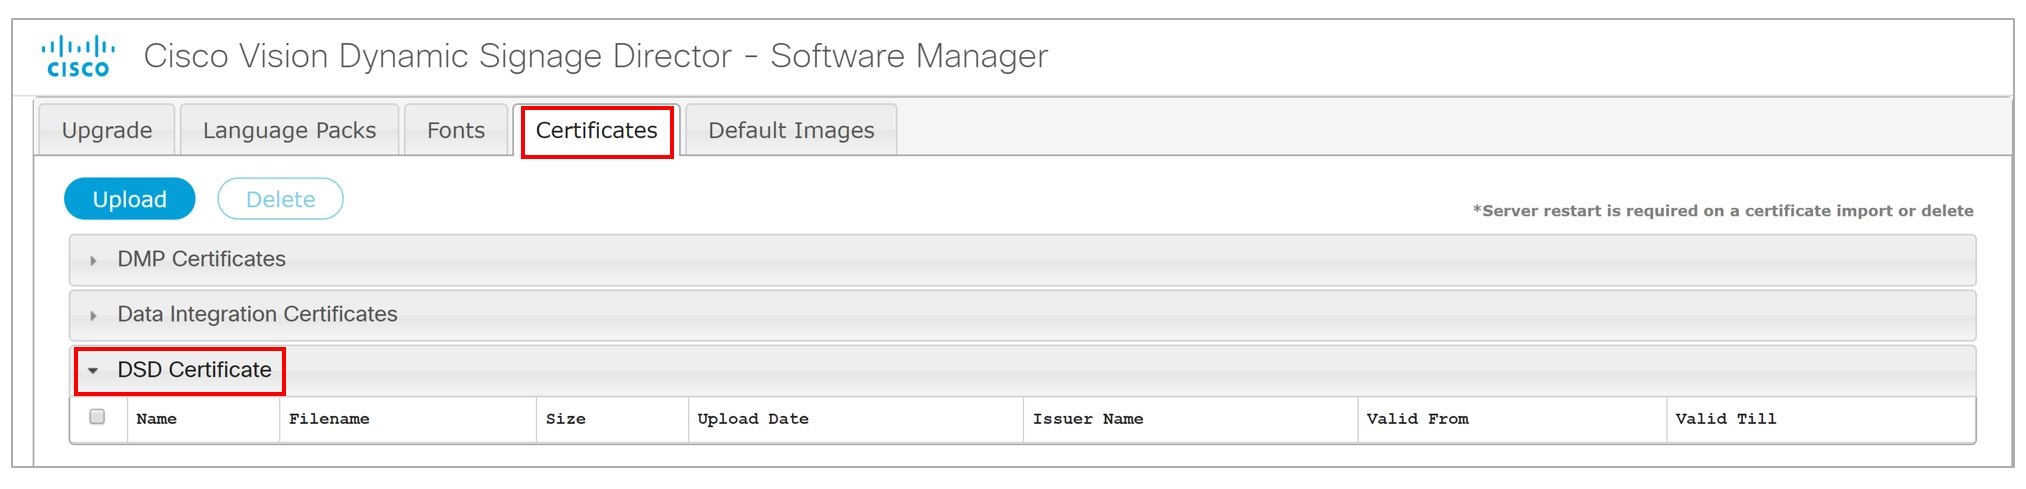
Task: Select the Fonts tab
Action: pyautogui.click(x=455, y=130)
